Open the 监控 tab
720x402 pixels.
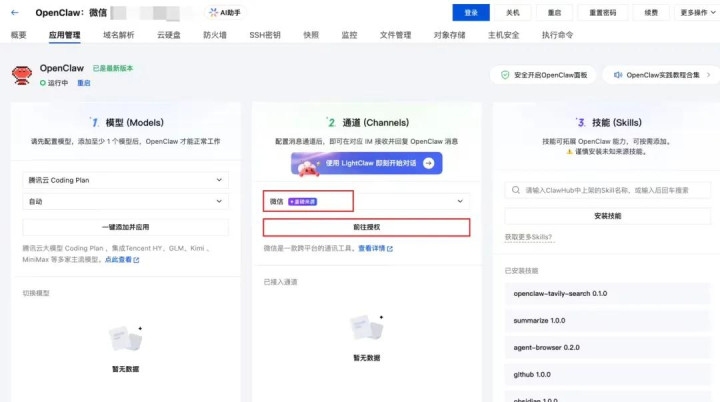point(349,35)
